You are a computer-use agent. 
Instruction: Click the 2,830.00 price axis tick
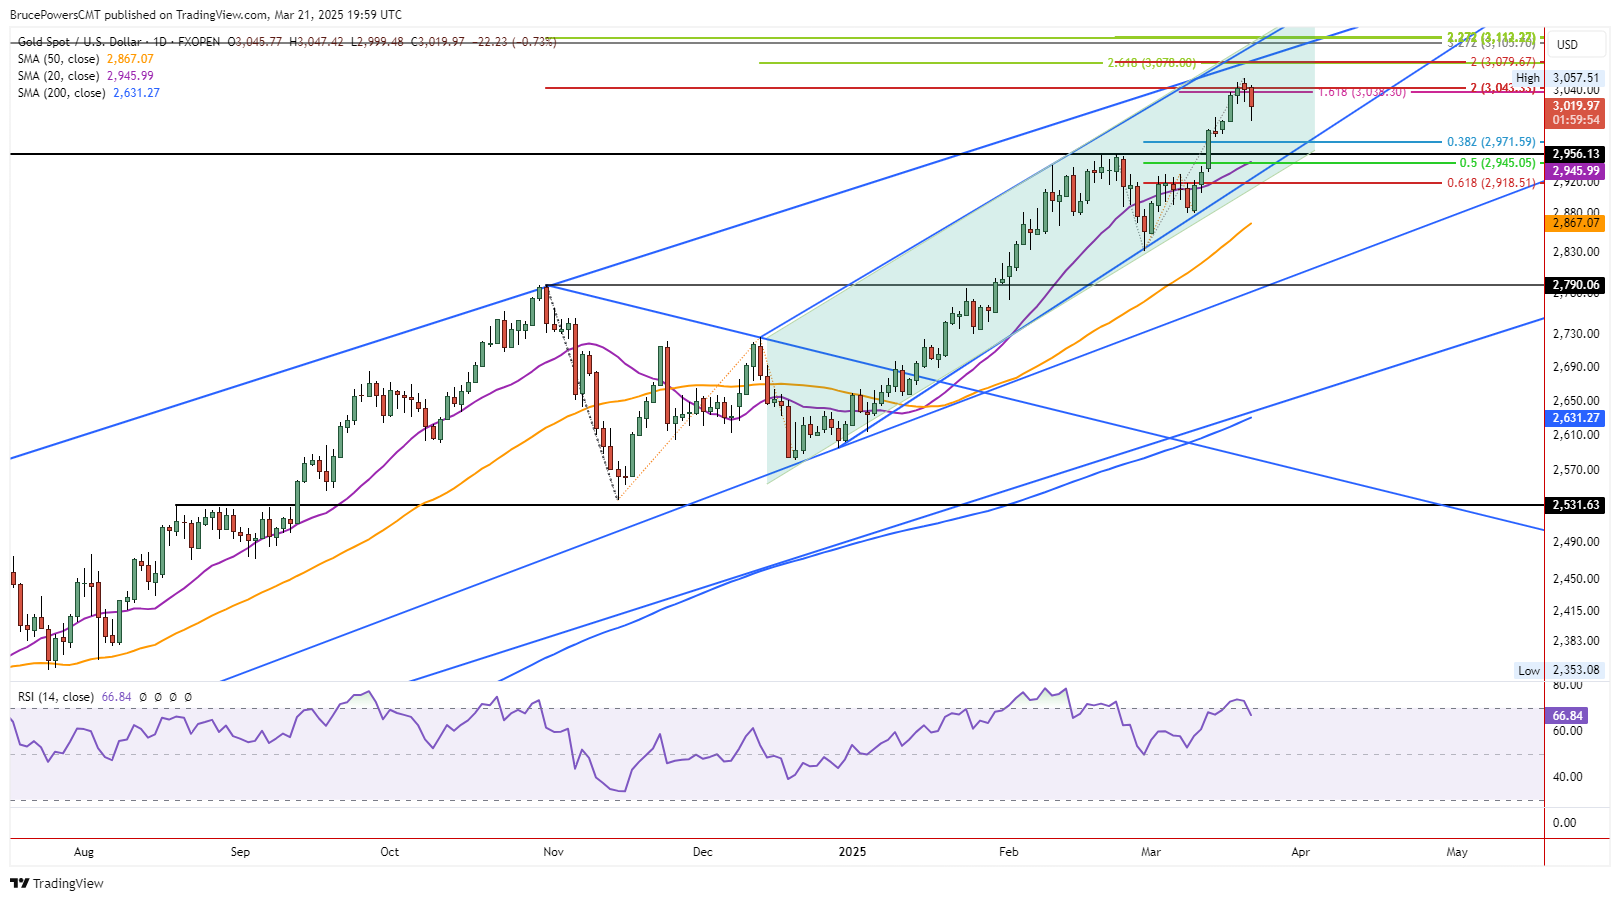click(1575, 252)
